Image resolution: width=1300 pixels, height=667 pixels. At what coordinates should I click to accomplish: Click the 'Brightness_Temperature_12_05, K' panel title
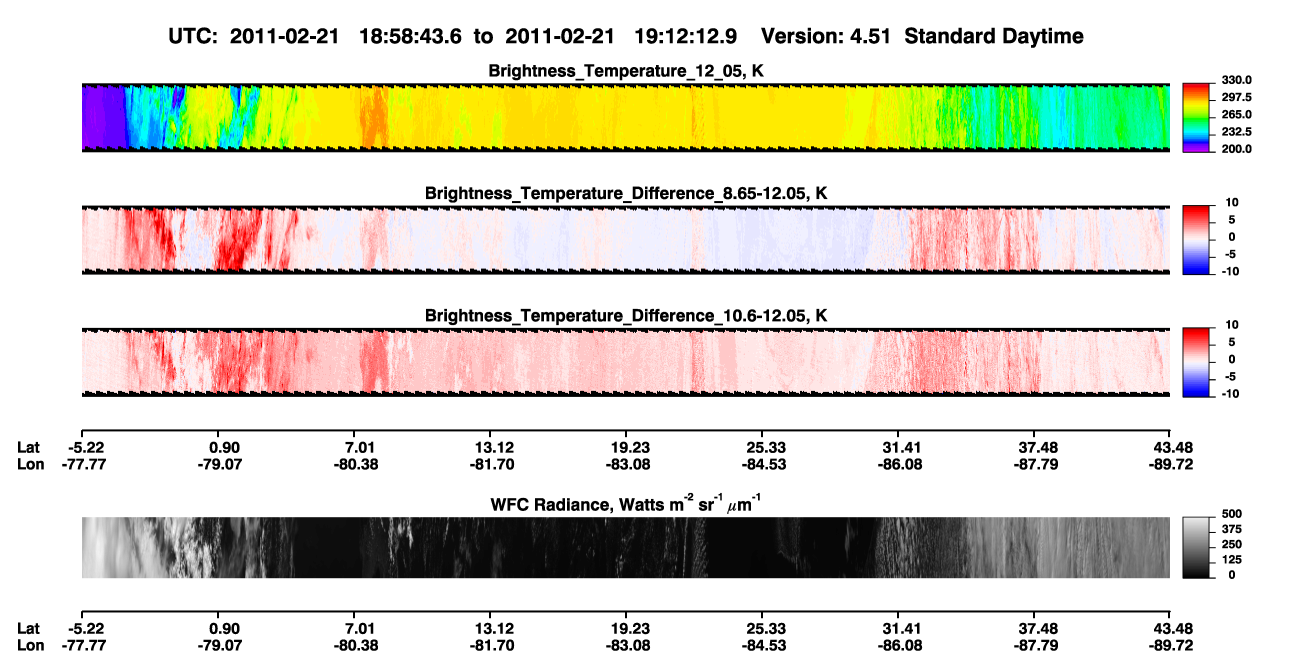626,71
